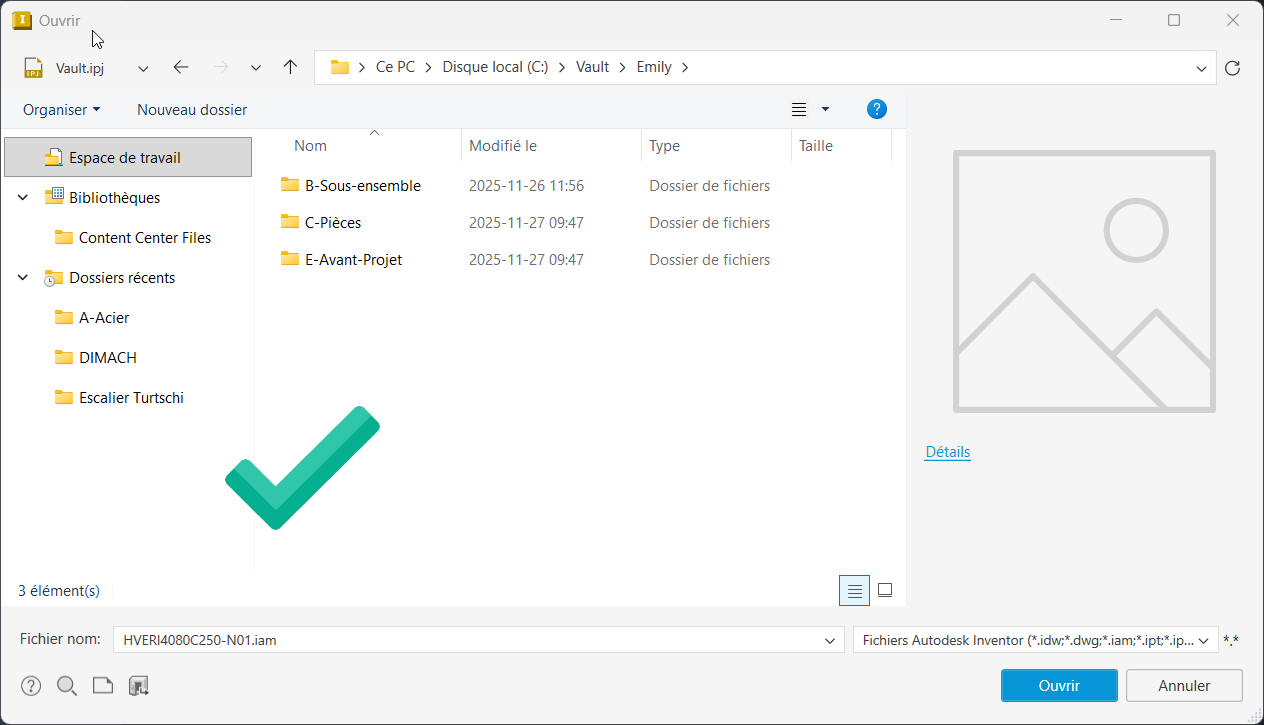Collapse the Bibliothèques tree node
The image size is (1264, 725).
[23, 198]
